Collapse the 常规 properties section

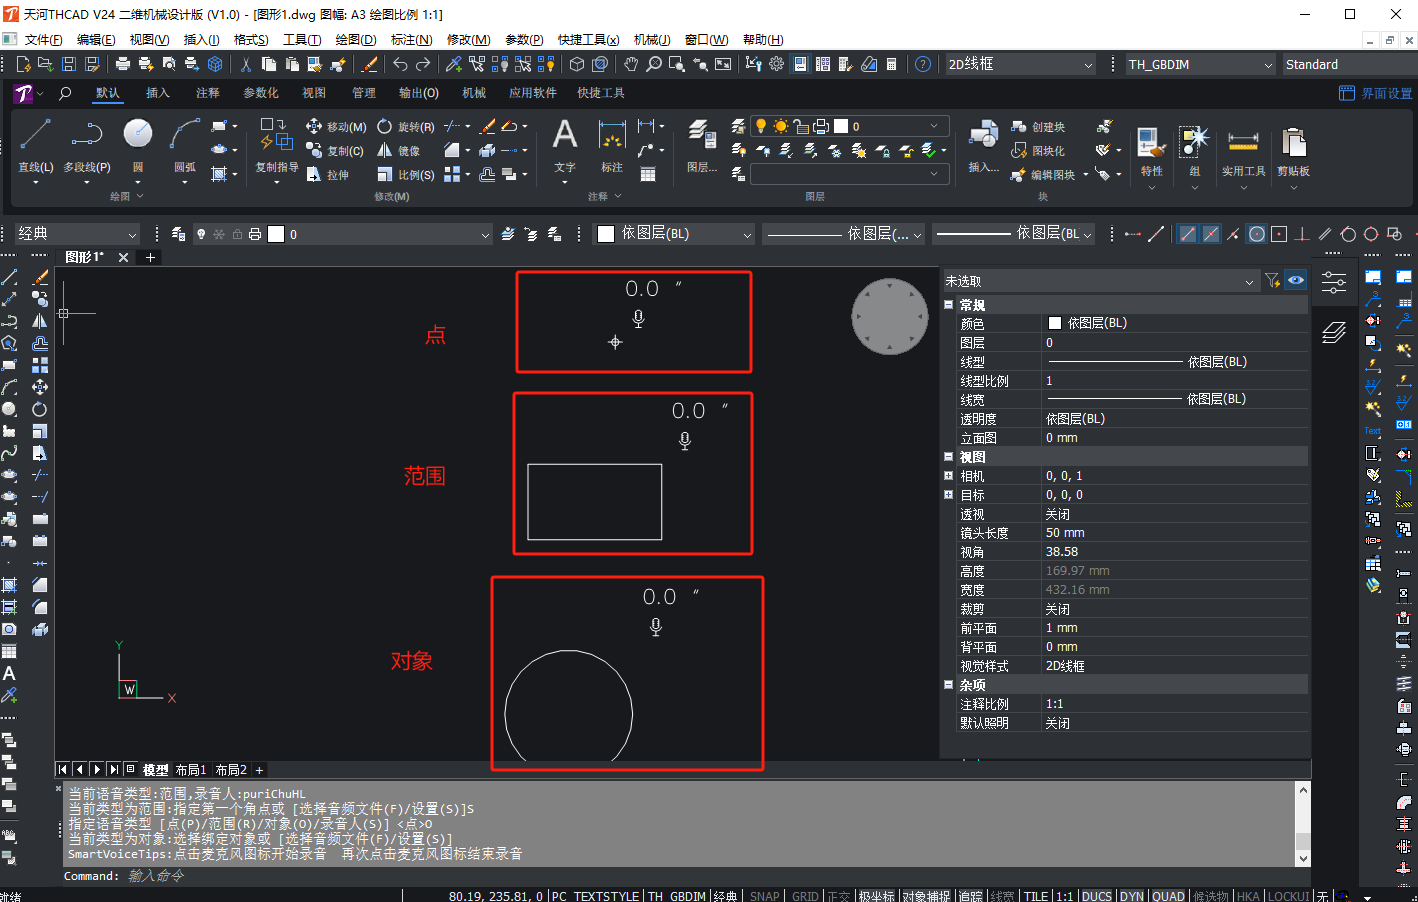tap(949, 305)
